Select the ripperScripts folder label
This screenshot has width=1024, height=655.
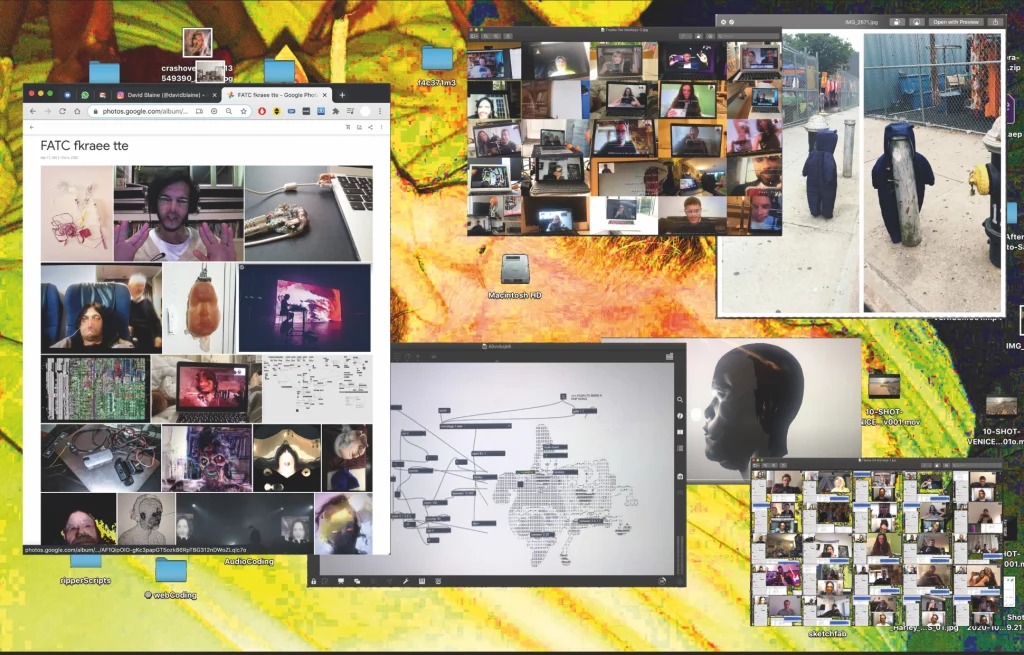coord(85,580)
